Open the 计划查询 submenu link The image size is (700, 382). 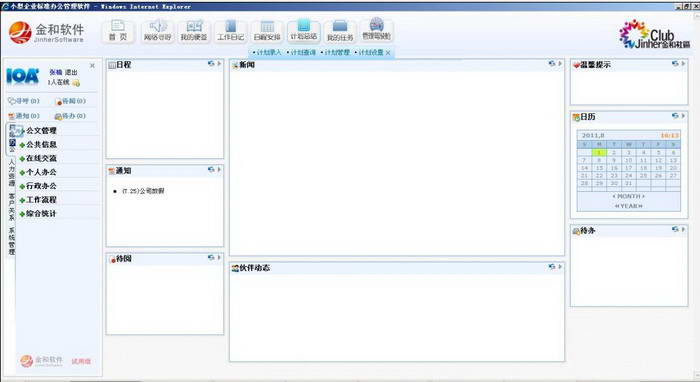tap(303, 52)
